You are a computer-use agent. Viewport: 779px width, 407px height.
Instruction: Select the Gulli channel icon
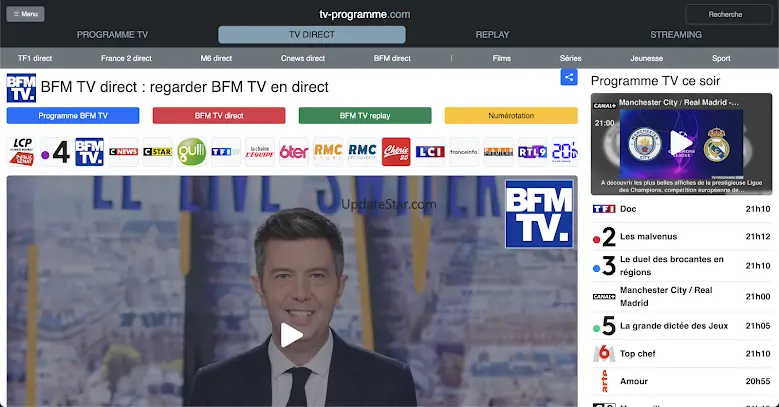point(192,151)
